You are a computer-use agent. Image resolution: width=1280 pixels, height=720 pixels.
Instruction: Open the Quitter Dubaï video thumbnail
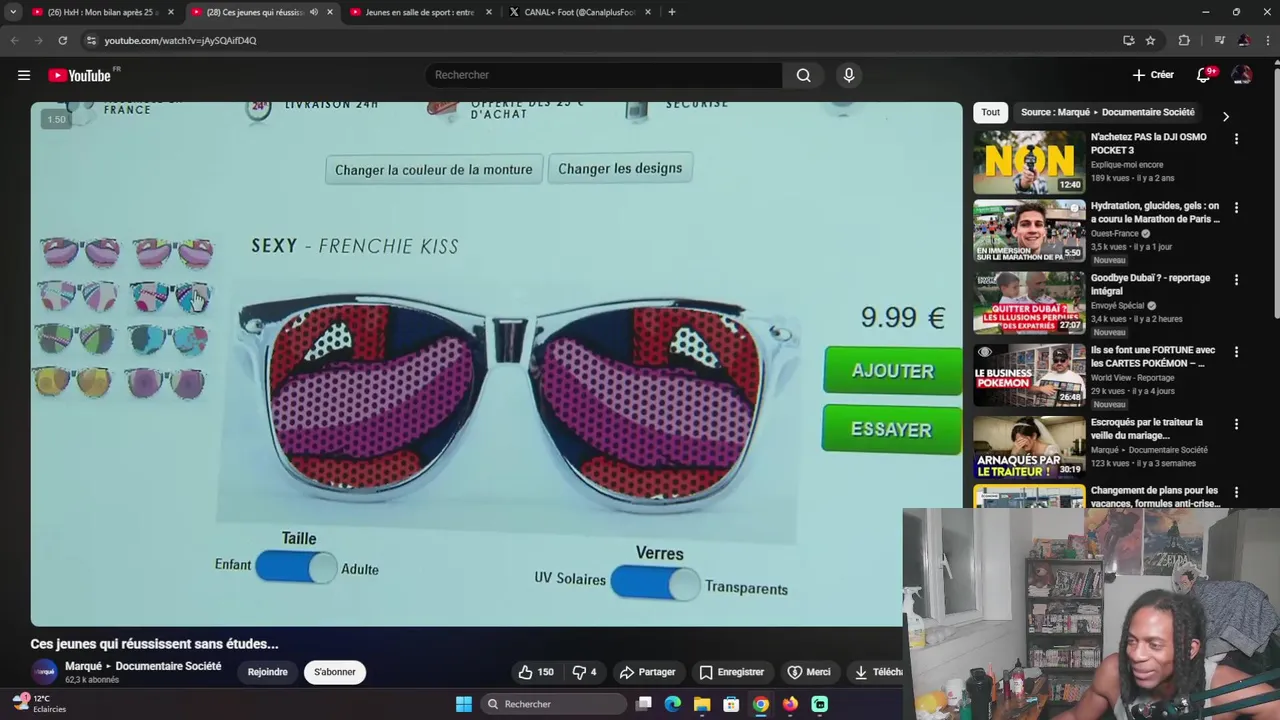1029,303
